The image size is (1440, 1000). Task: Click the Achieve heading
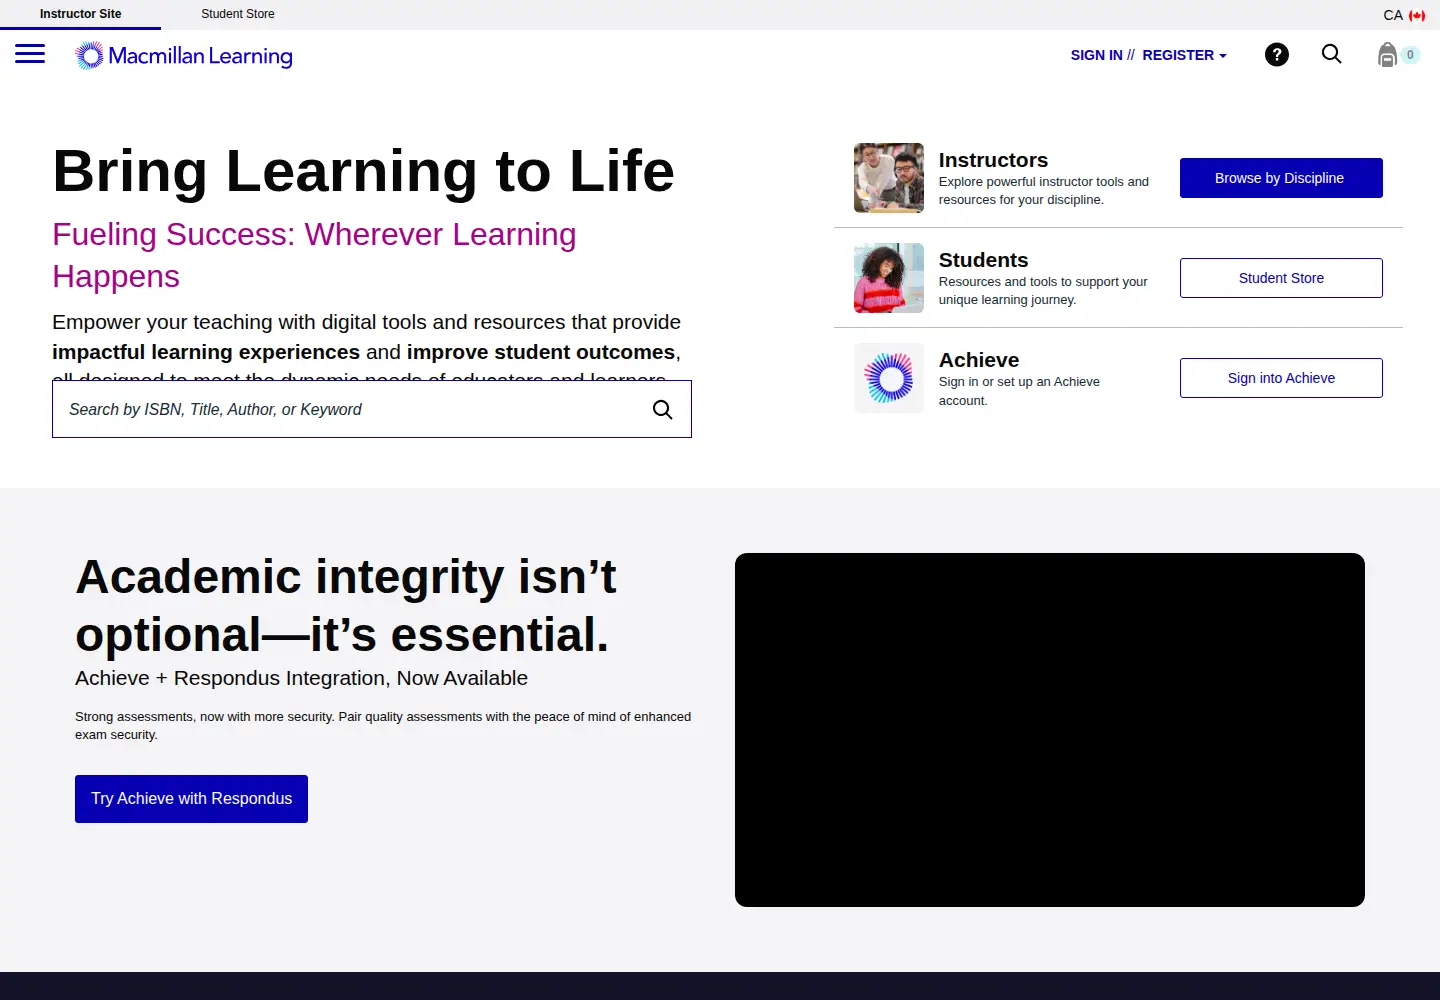(x=979, y=360)
